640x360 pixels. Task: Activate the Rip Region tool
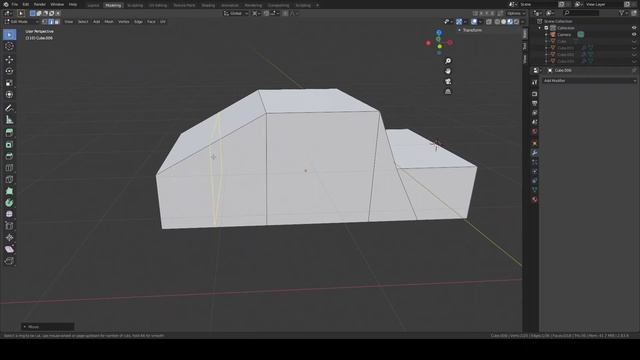pos(9,261)
